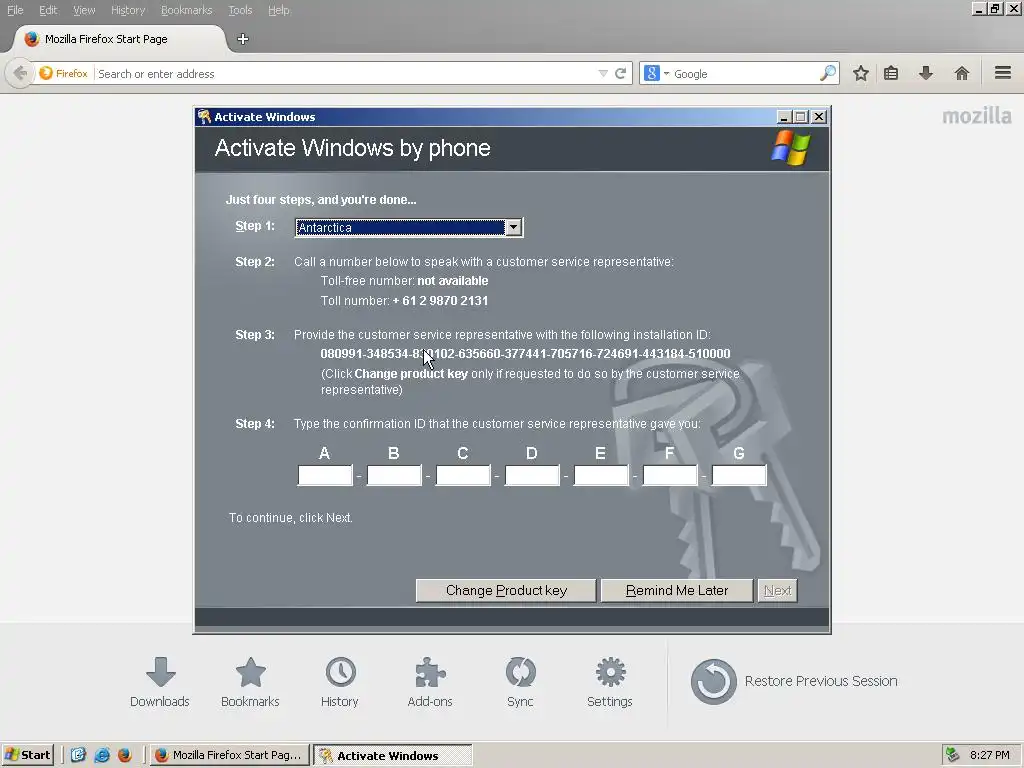Screen dimensions: 1024x768
Task: Switch to Mozilla Firefox Start Page taskbar button
Action: coord(229,755)
